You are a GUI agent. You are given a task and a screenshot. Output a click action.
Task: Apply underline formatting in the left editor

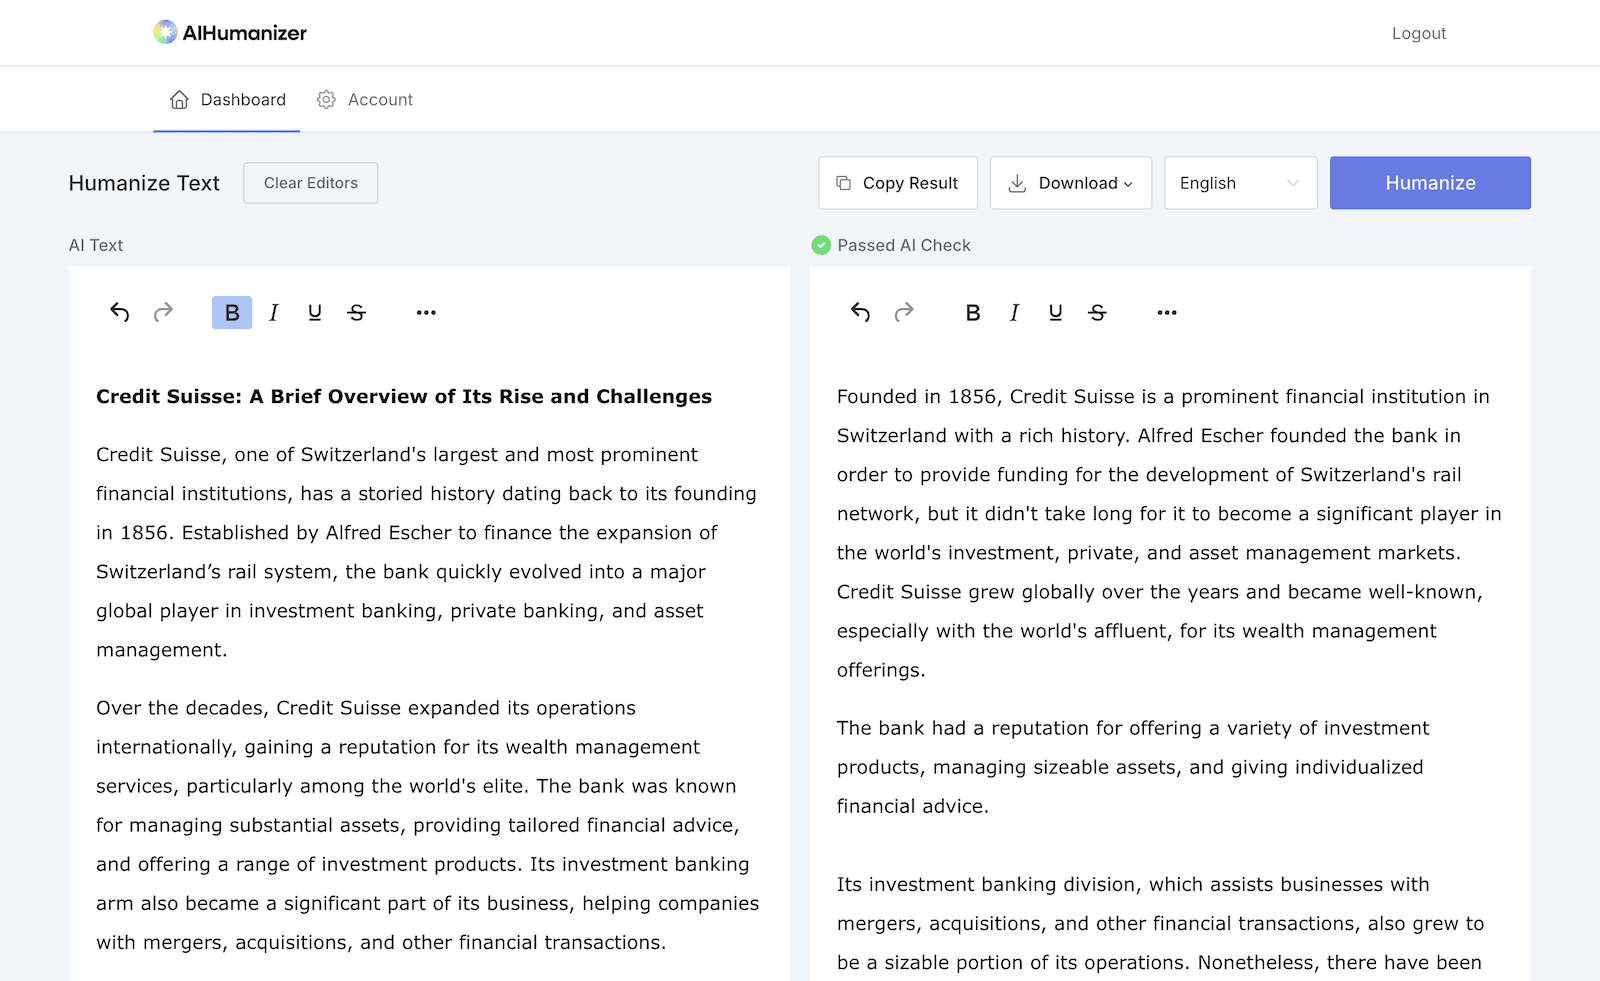[314, 312]
